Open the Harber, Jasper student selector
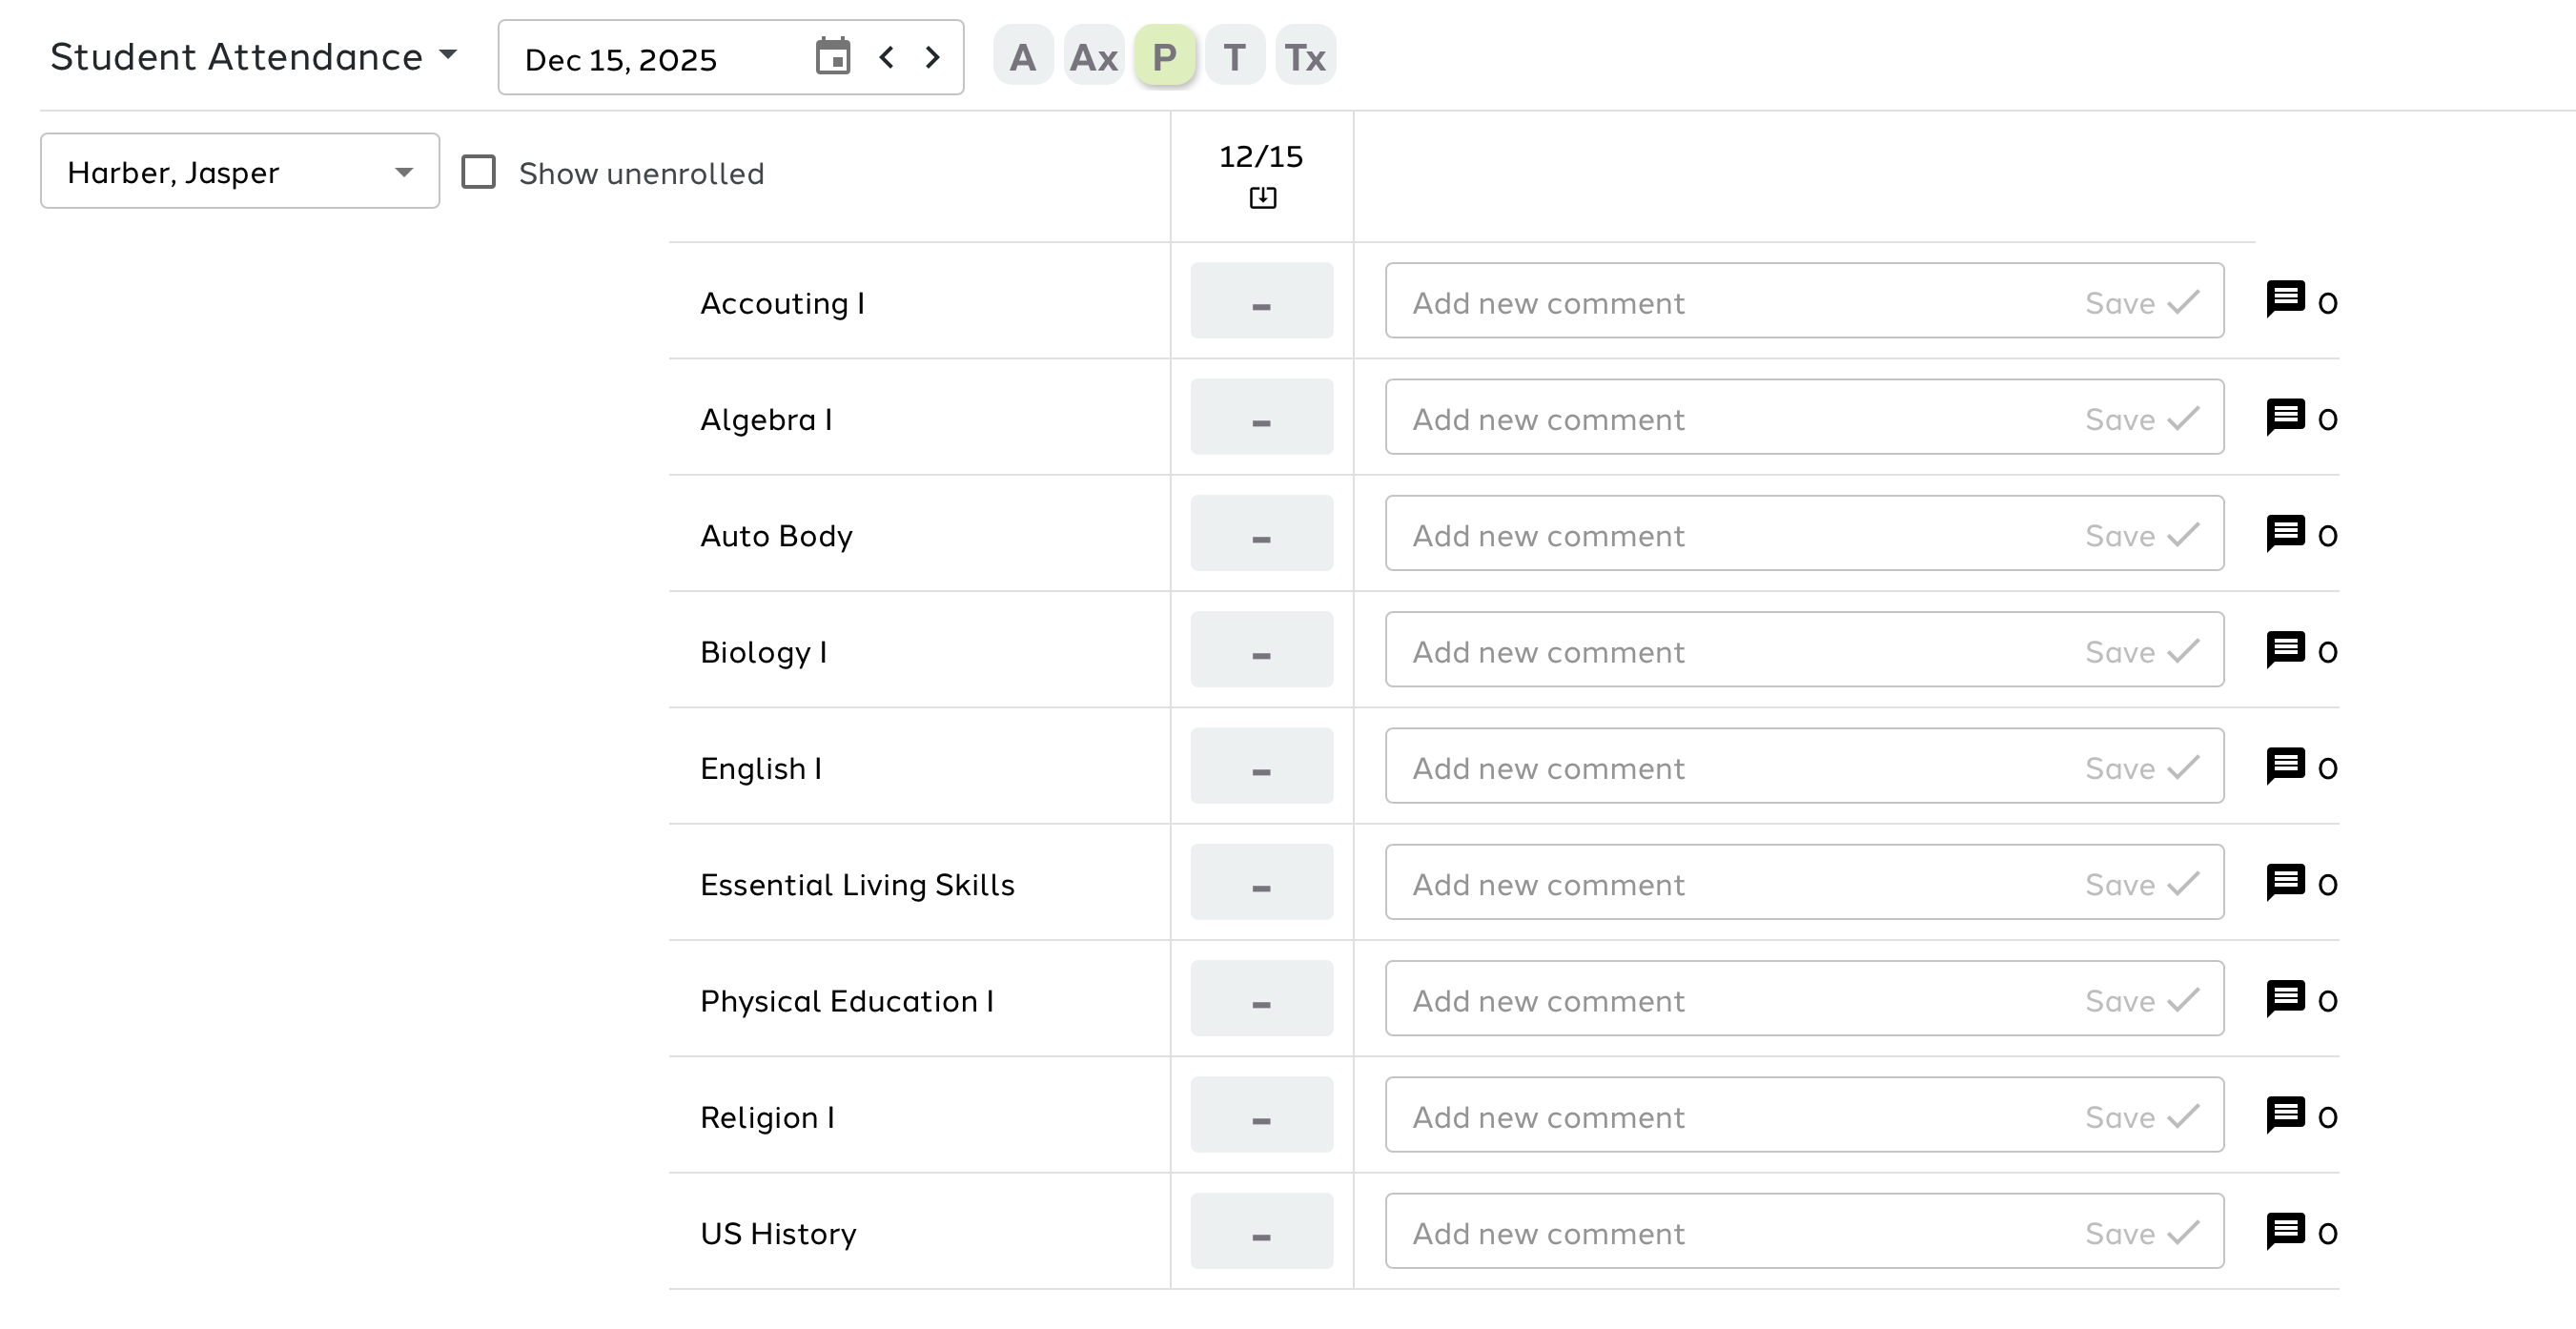Viewport: 2576px width, 1329px height. pos(240,172)
